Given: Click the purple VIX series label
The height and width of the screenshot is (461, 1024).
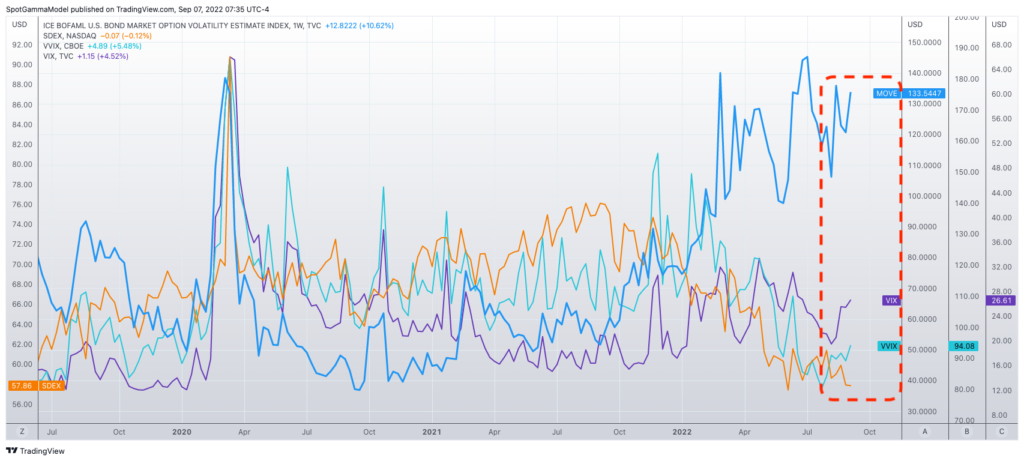Looking at the screenshot, I should point(890,300).
